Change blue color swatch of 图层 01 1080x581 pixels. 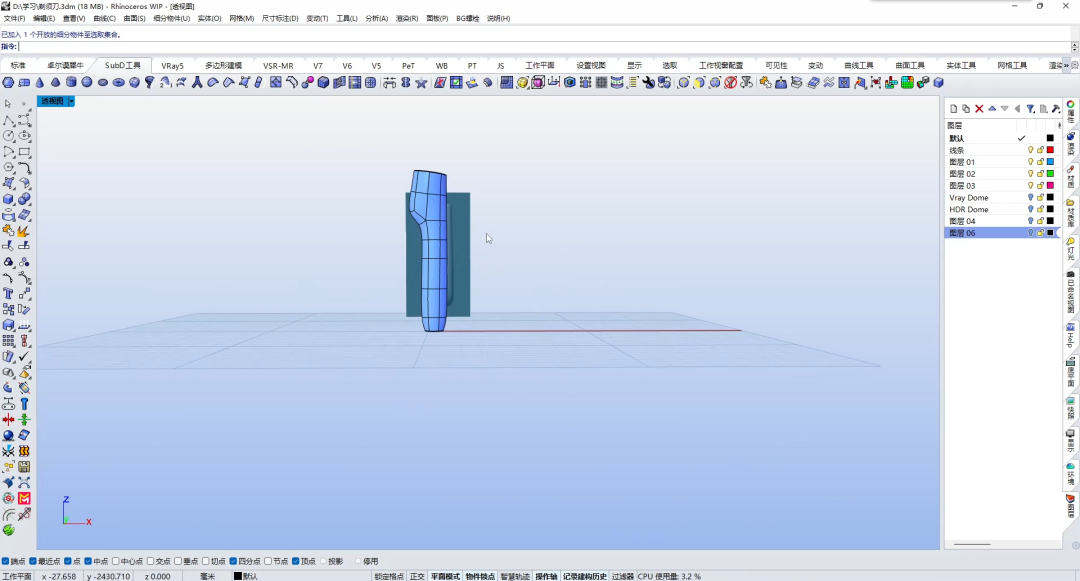[x=1050, y=162]
